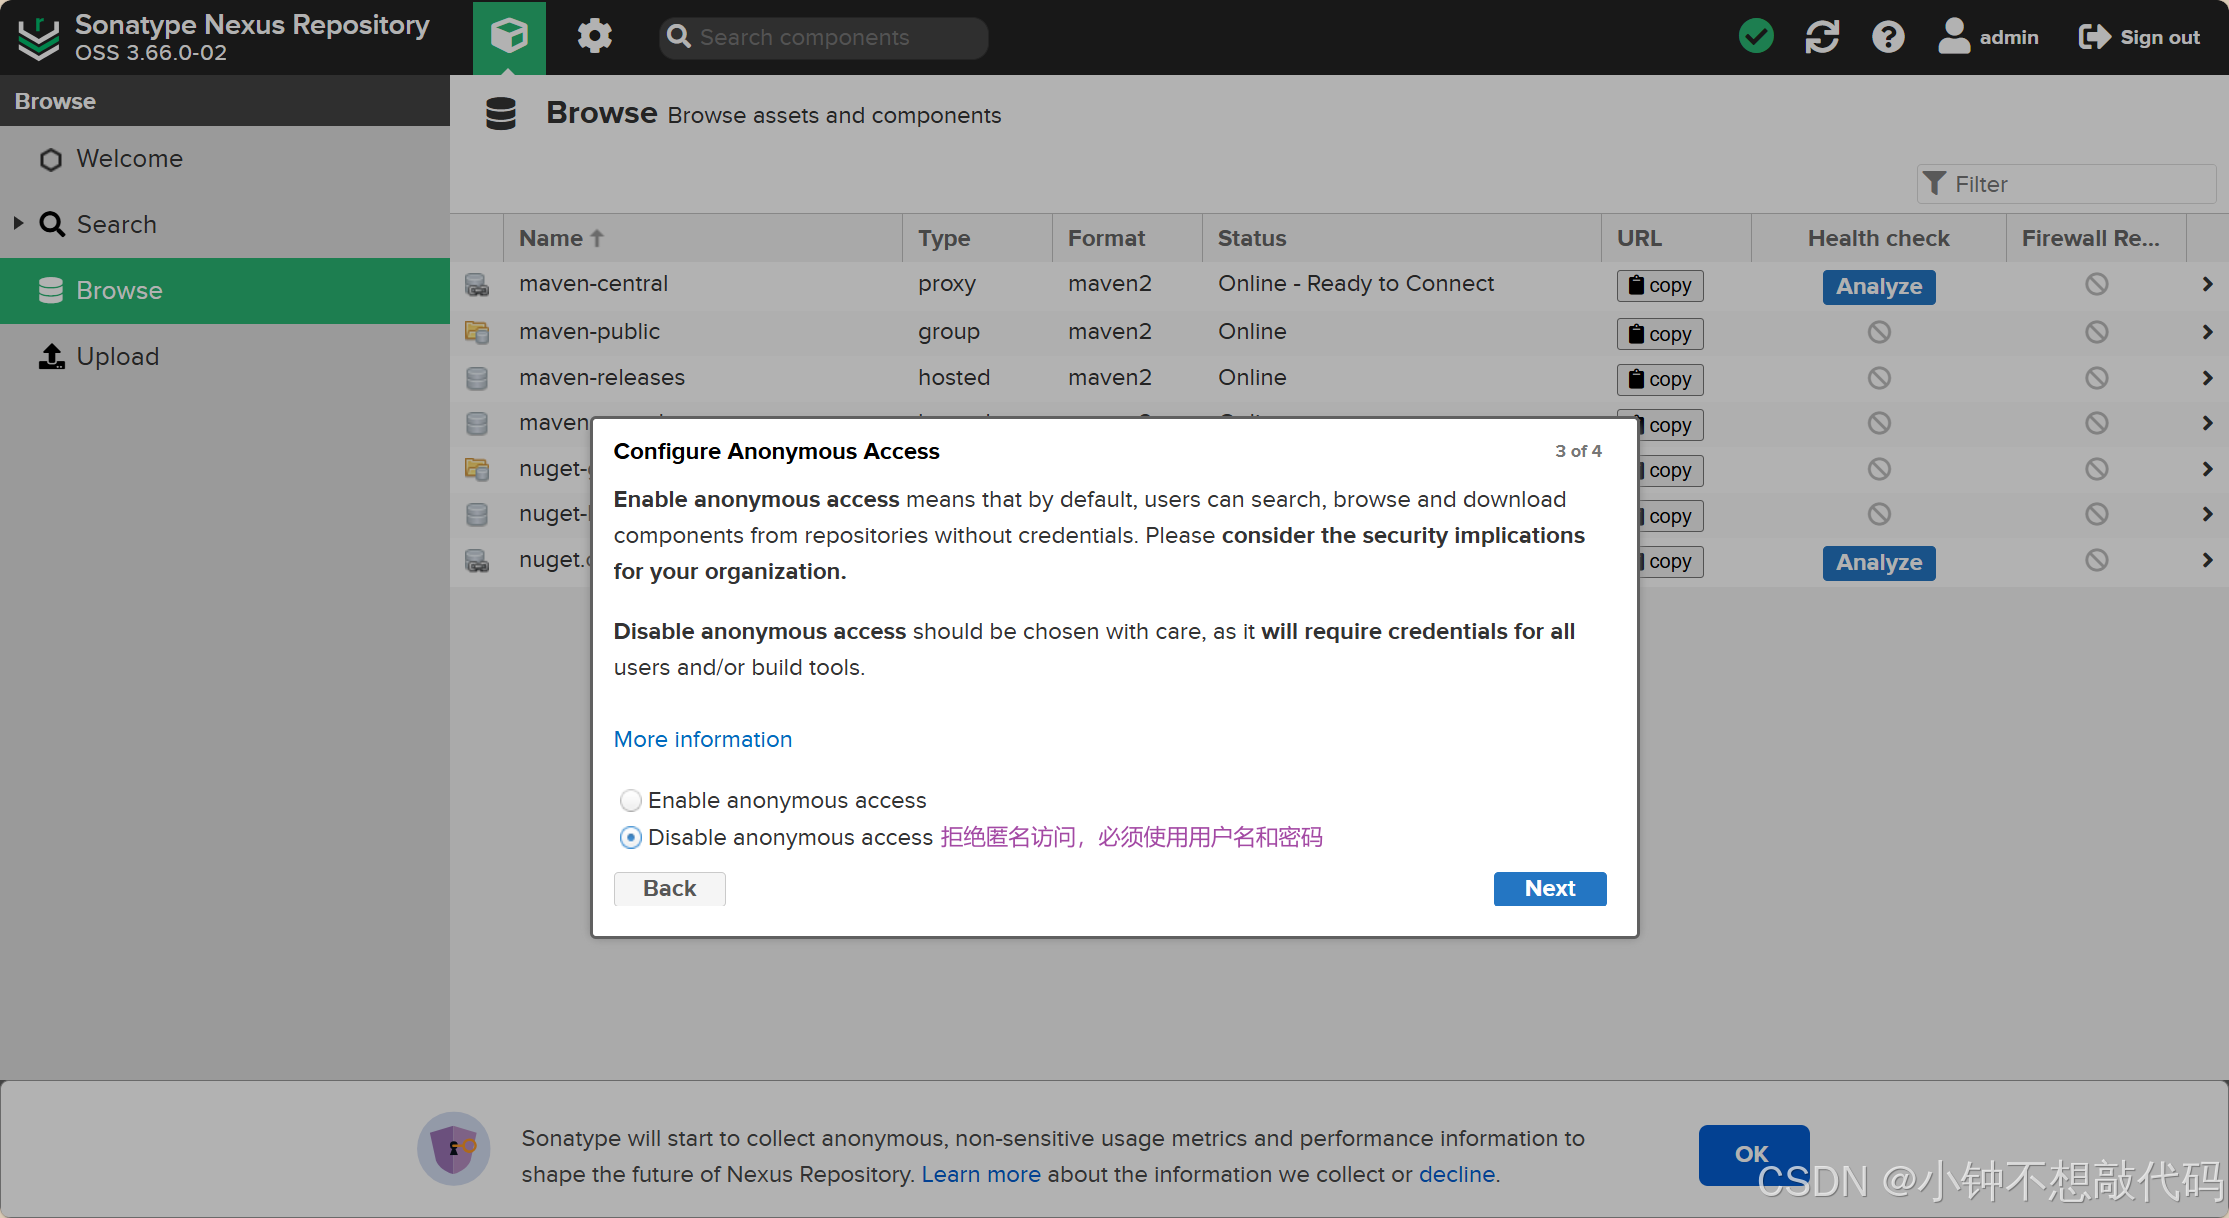This screenshot has width=2229, height=1218.
Task: Open the Browse cube icon in header
Action: tap(509, 37)
